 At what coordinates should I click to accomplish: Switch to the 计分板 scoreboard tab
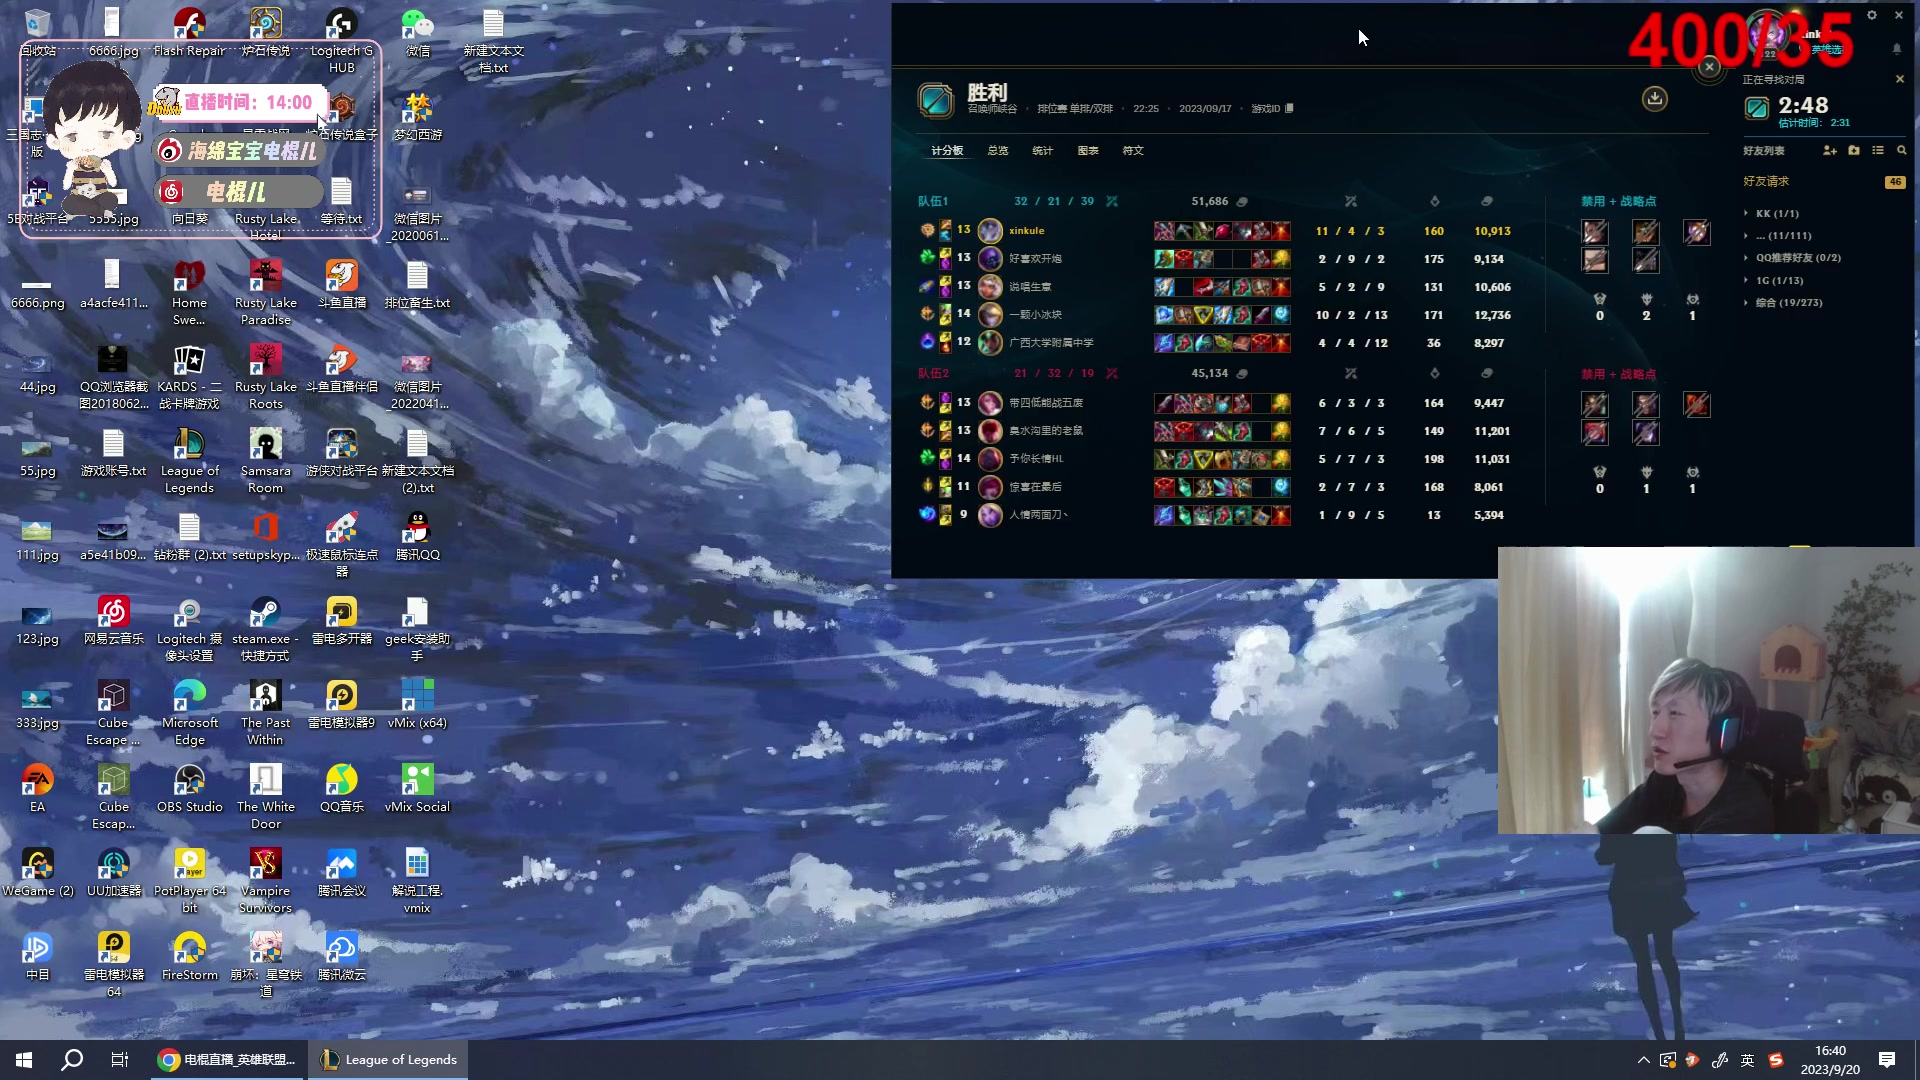(x=947, y=151)
